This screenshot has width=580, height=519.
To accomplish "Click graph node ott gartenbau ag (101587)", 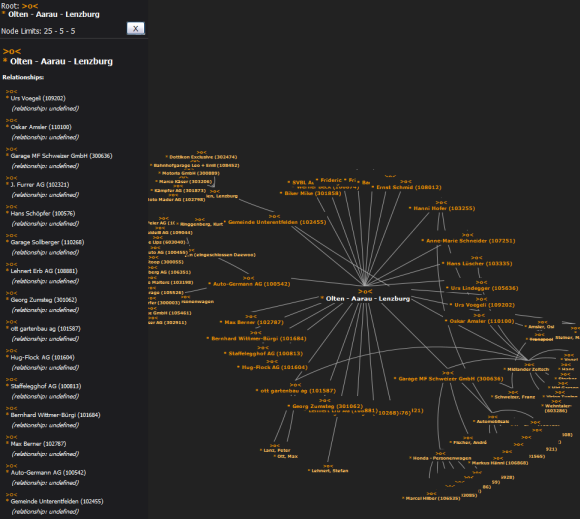I will pyautogui.click(x=298, y=391).
